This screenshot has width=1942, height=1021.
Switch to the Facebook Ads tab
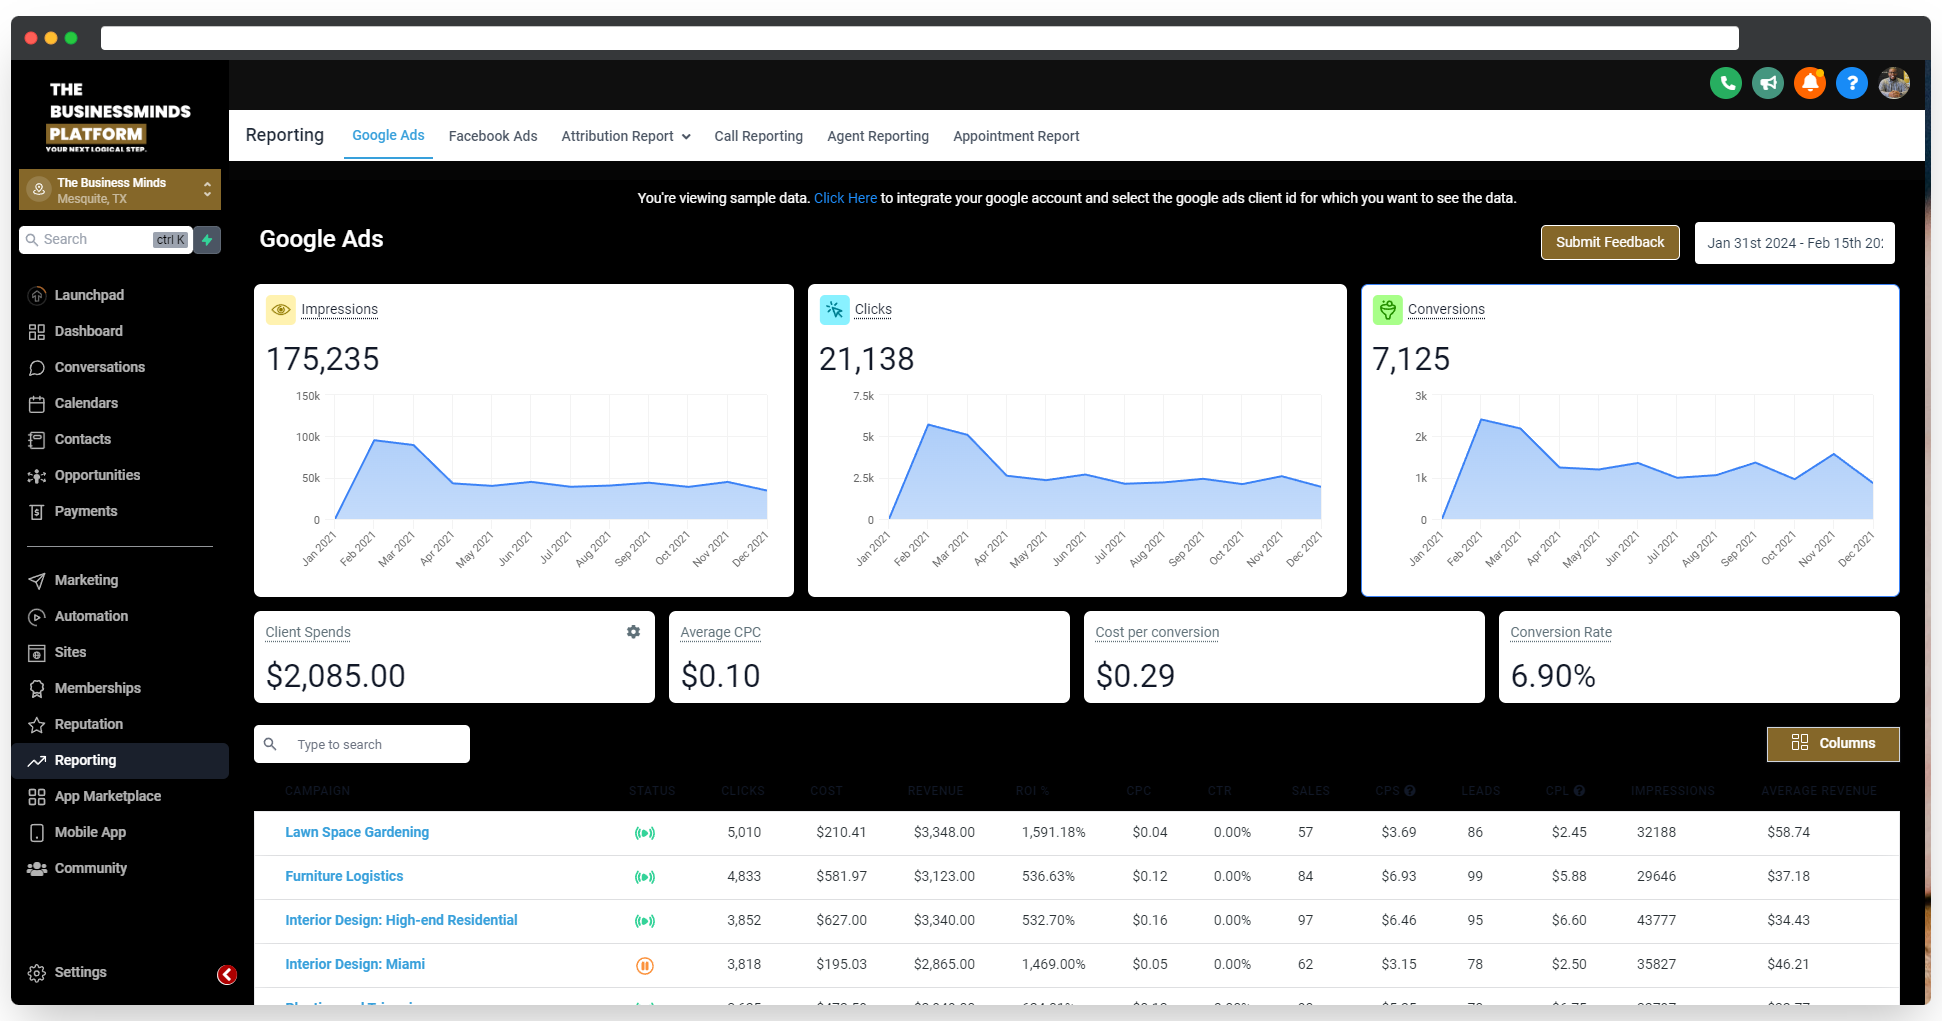point(493,136)
